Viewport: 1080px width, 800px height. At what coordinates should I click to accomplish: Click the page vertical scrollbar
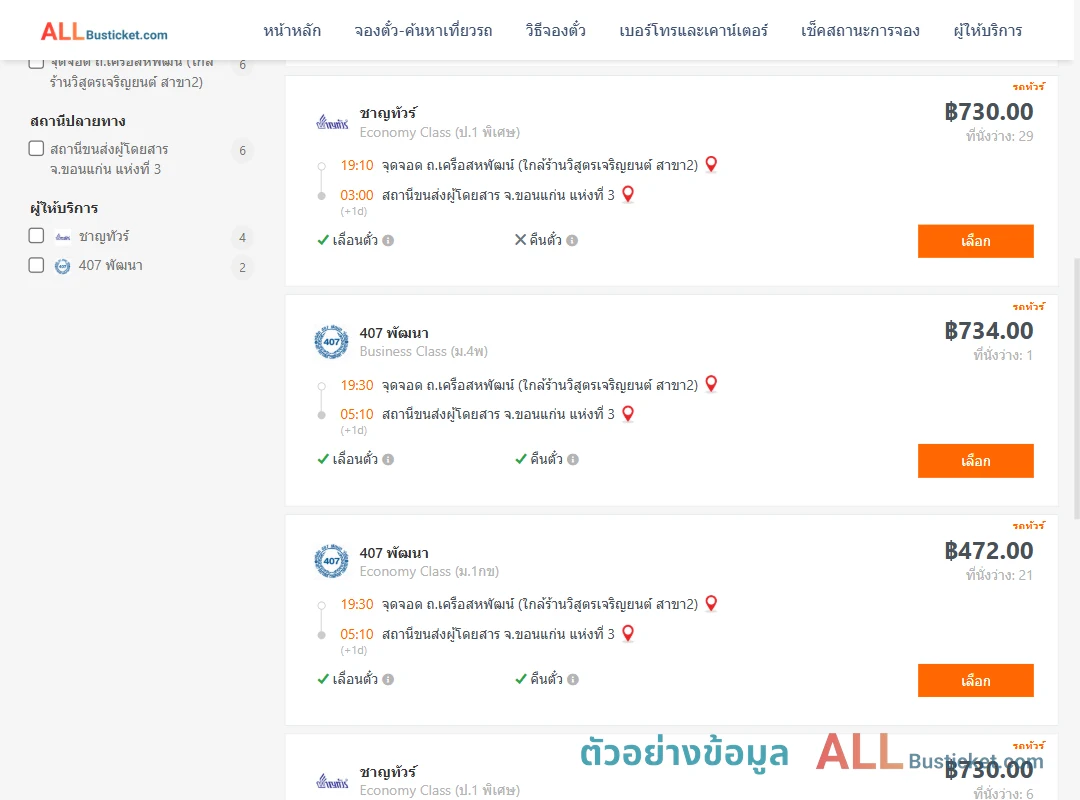(1077, 389)
